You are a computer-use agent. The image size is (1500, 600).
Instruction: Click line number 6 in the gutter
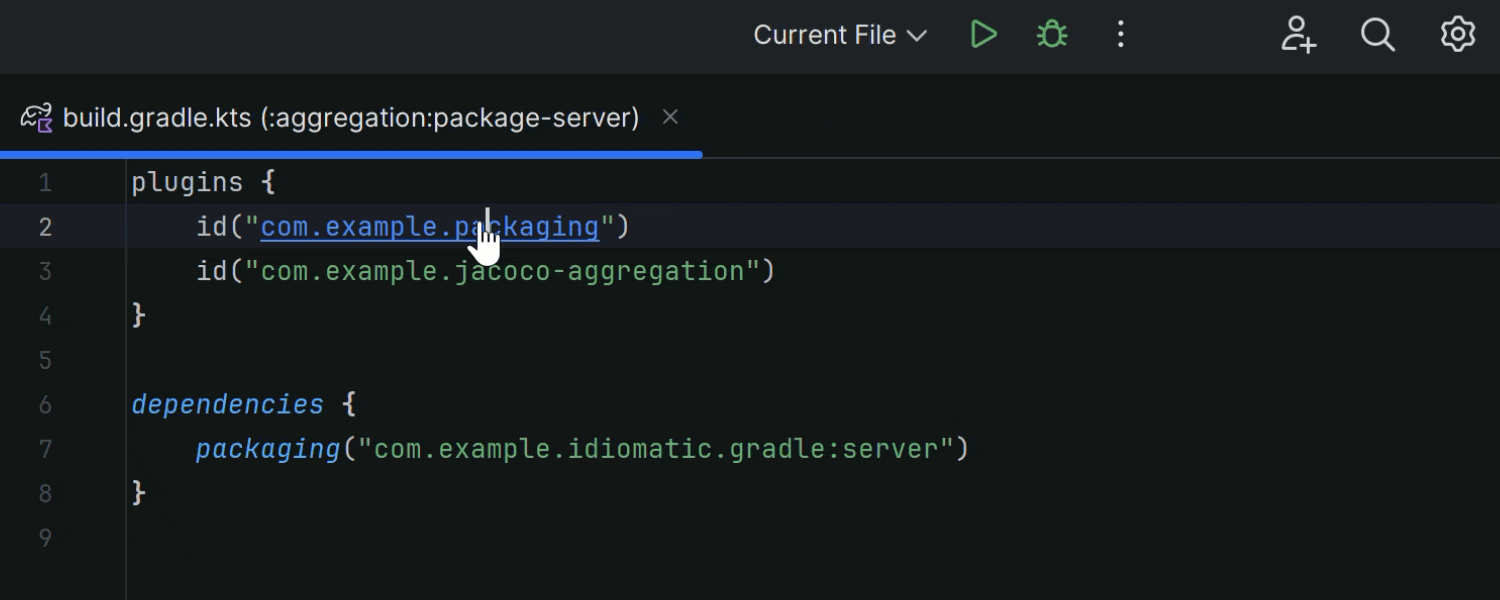(x=45, y=404)
